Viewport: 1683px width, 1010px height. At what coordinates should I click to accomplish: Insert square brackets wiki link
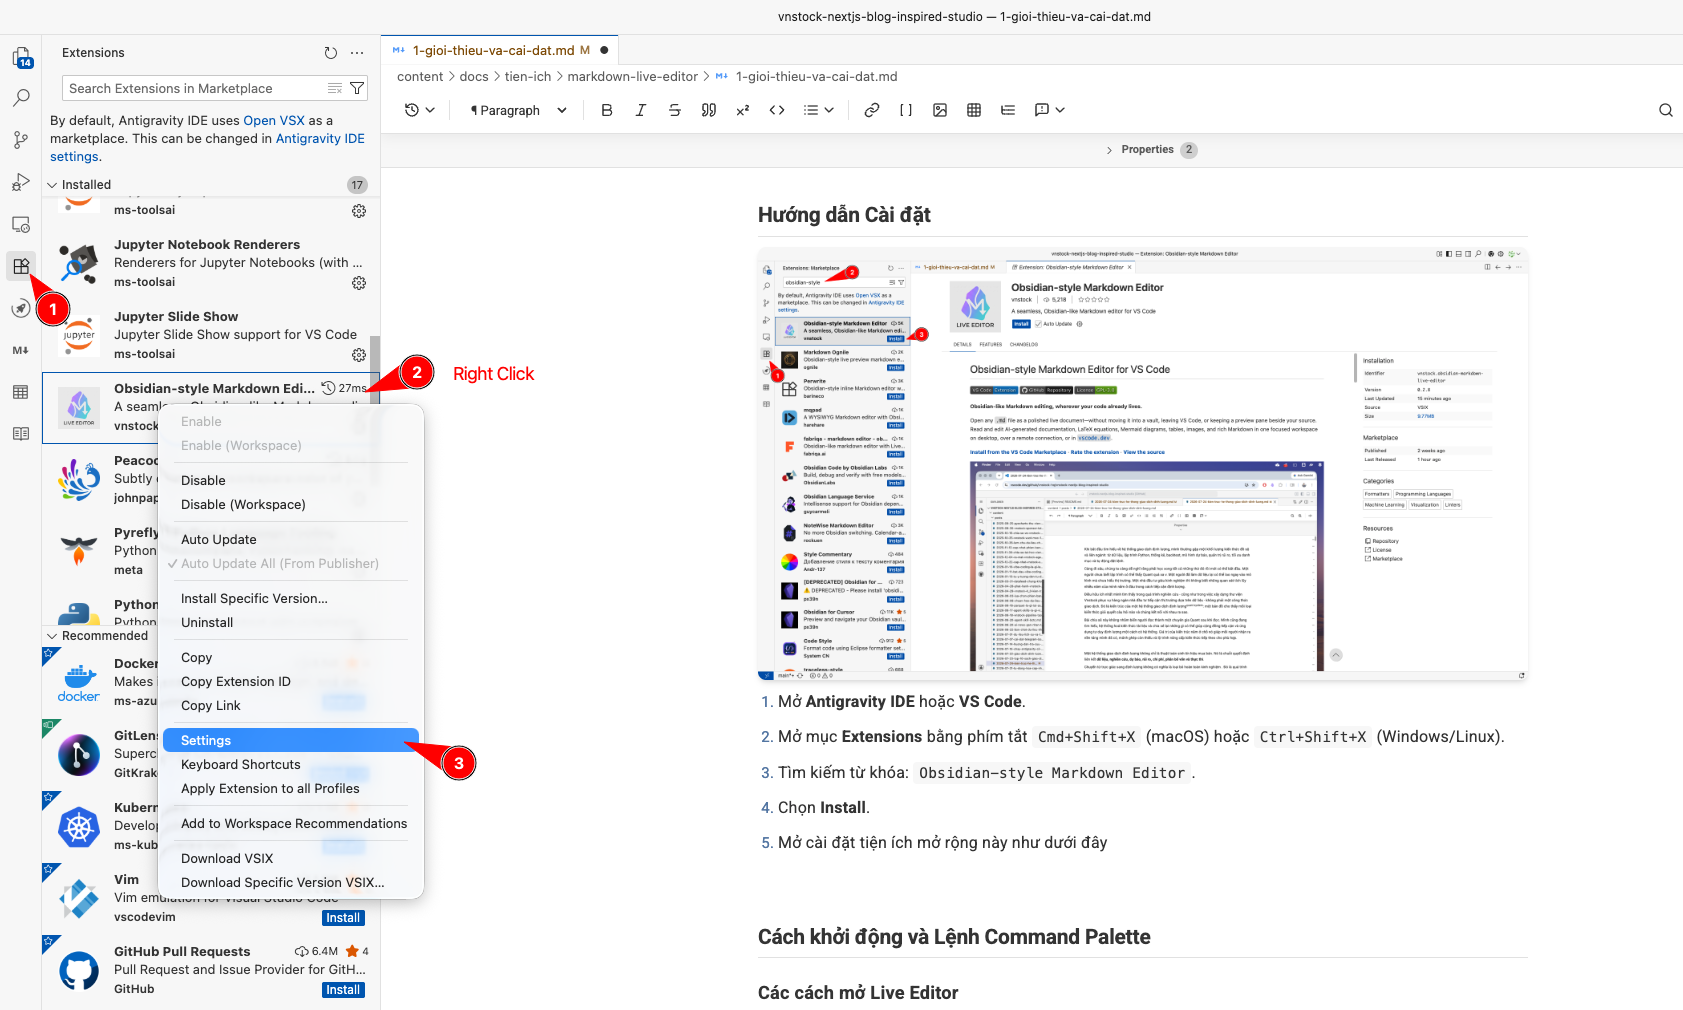906,110
